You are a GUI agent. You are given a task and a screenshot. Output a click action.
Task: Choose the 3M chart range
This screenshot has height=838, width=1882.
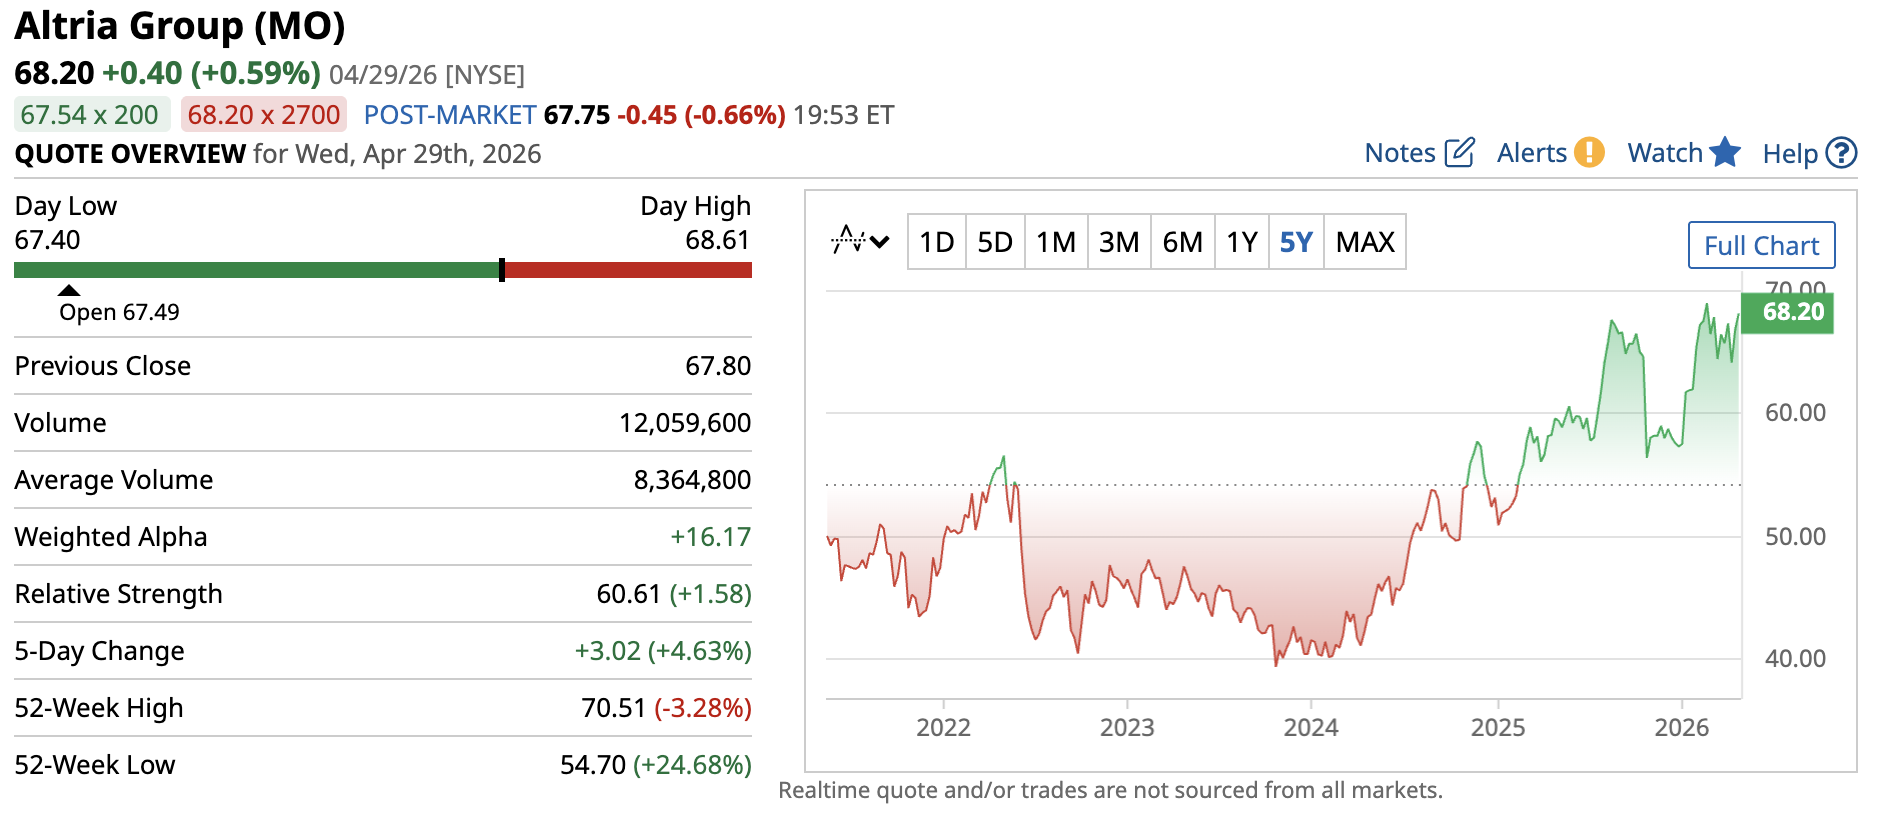pyautogui.click(x=1119, y=242)
